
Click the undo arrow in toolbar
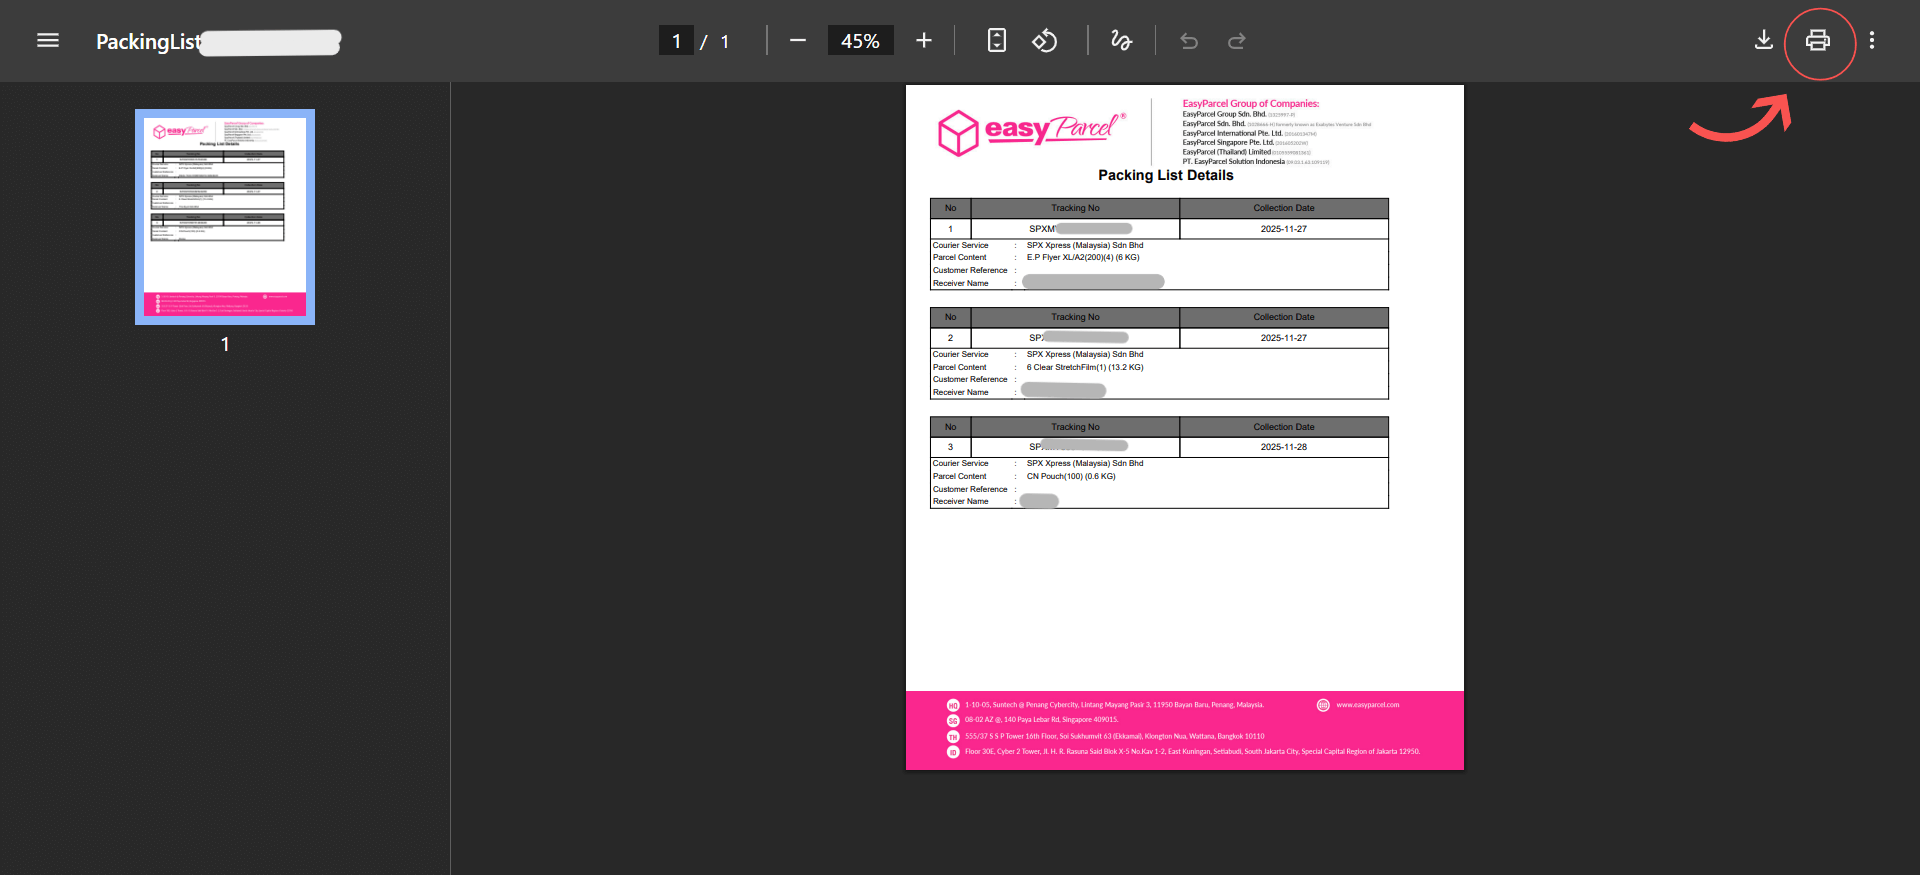click(x=1188, y=41)
